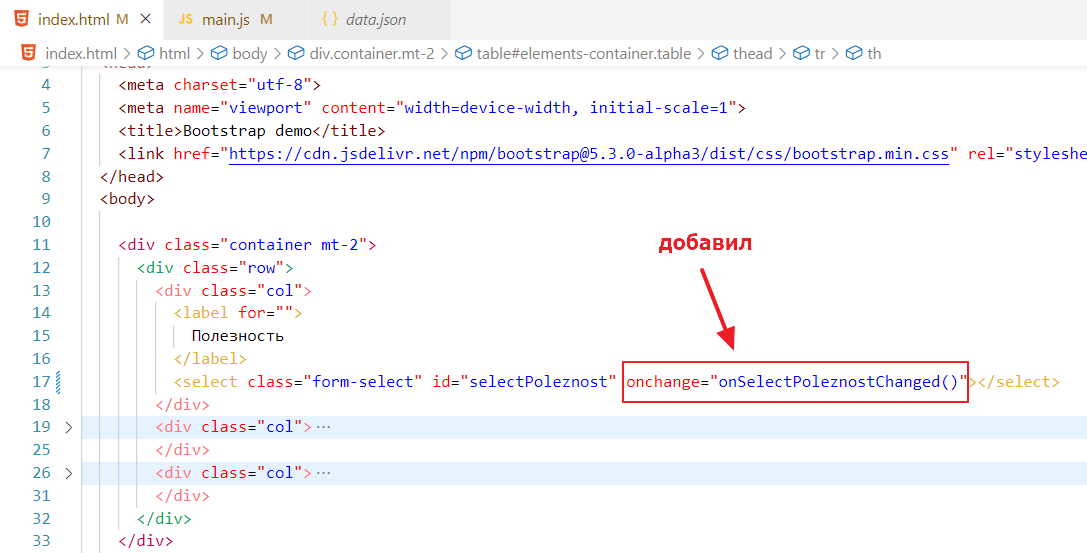Click line number 17 in the gutter
This screenshot has height=553, width=1087.
pyautogui.click(x=41, y=382)
